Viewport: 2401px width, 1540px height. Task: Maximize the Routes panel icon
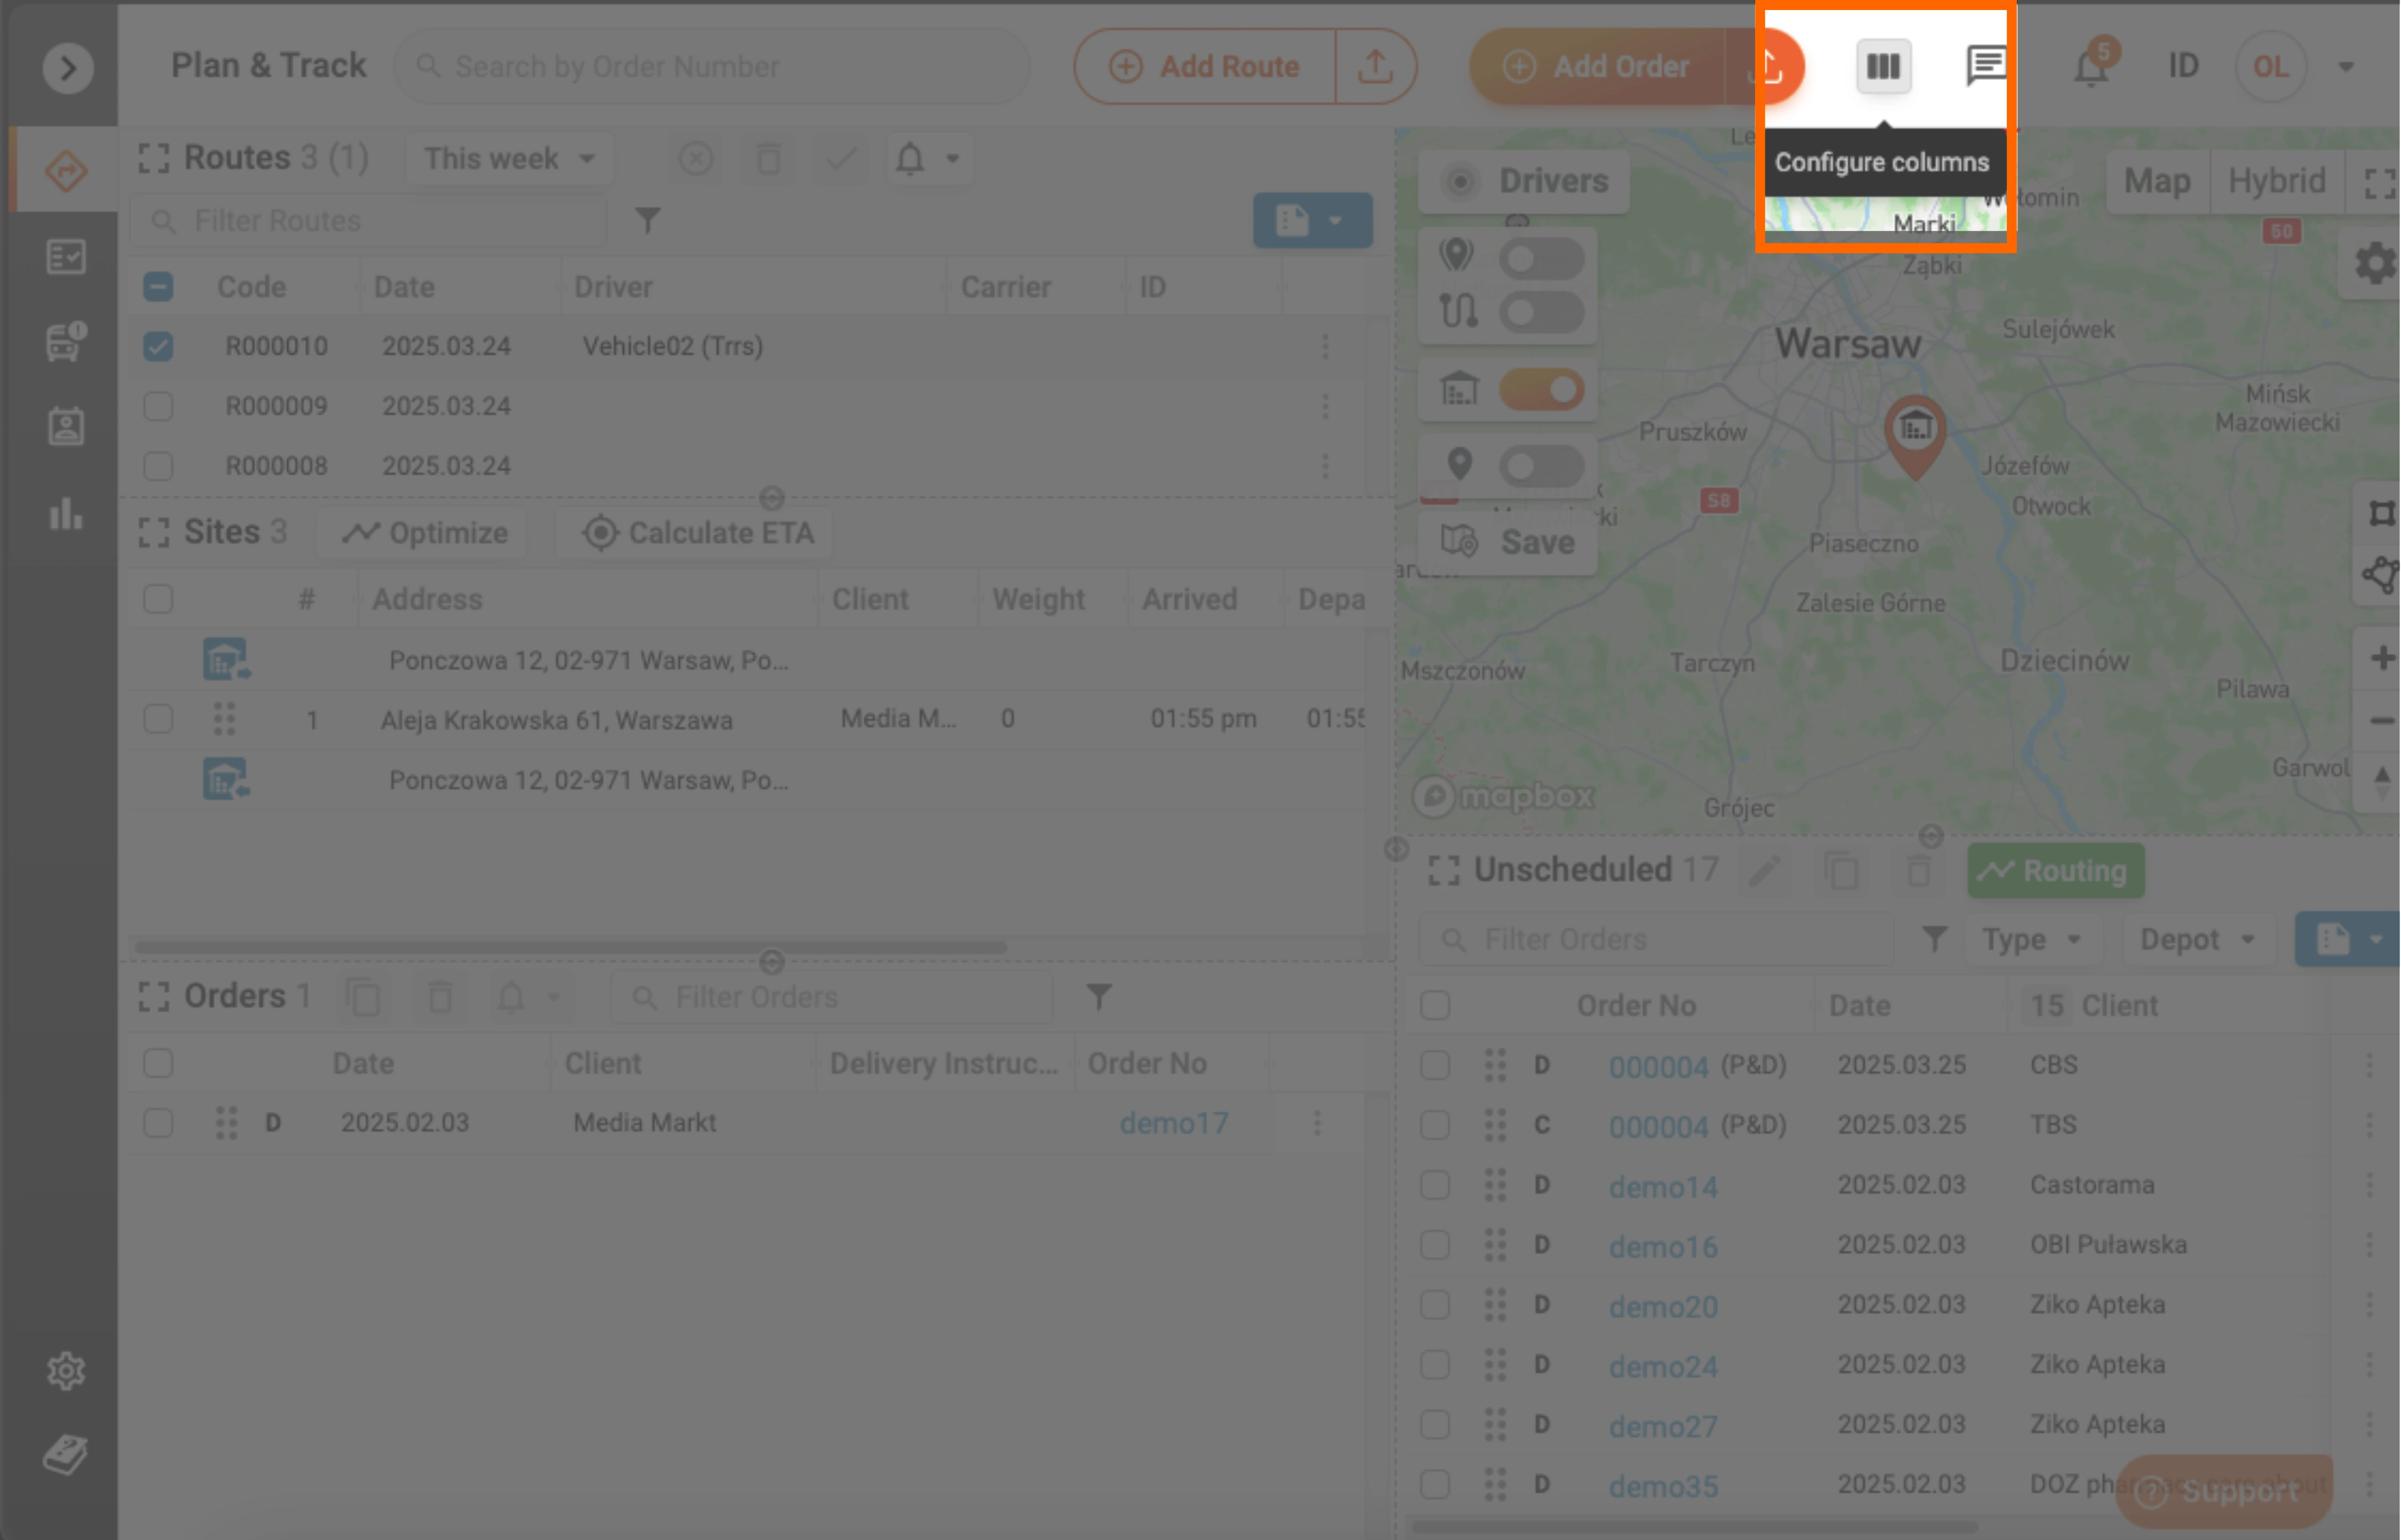(154, 158)
